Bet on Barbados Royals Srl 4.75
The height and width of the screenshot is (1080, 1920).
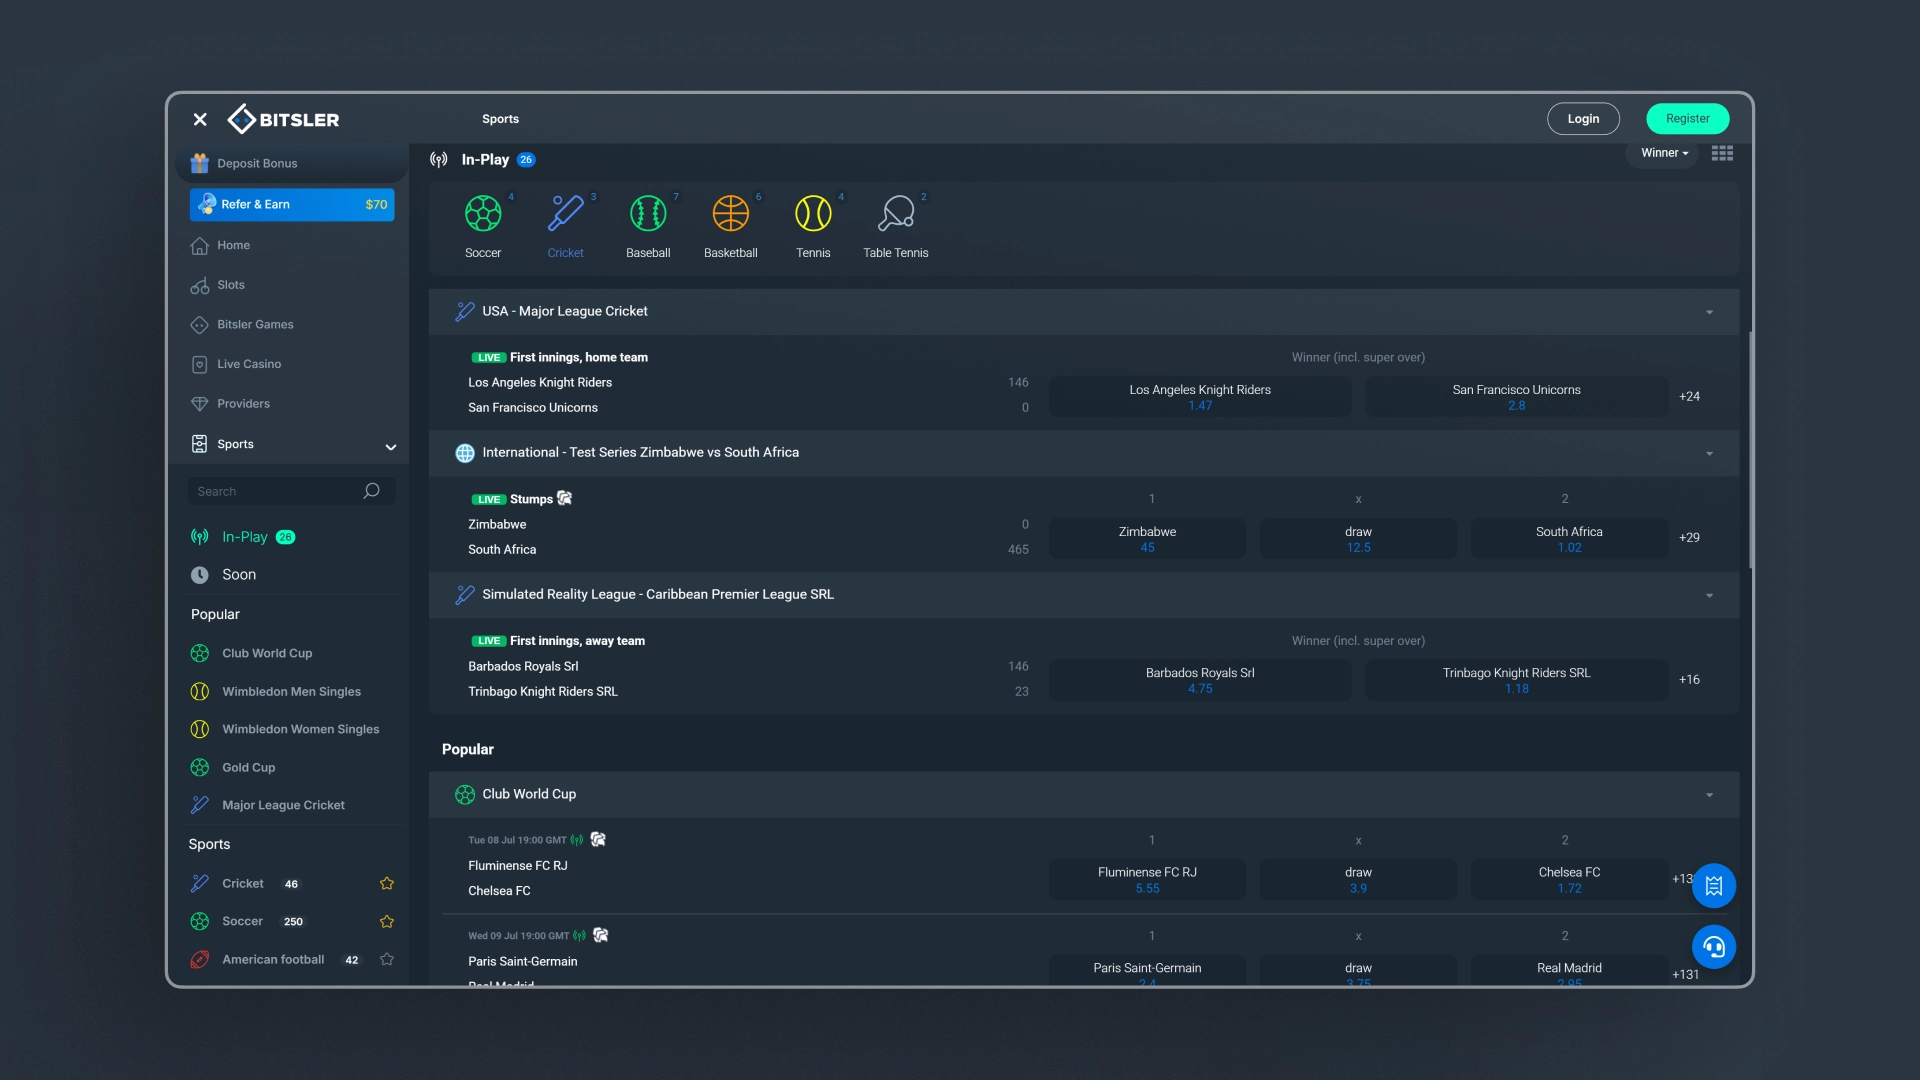(1200, 680)
